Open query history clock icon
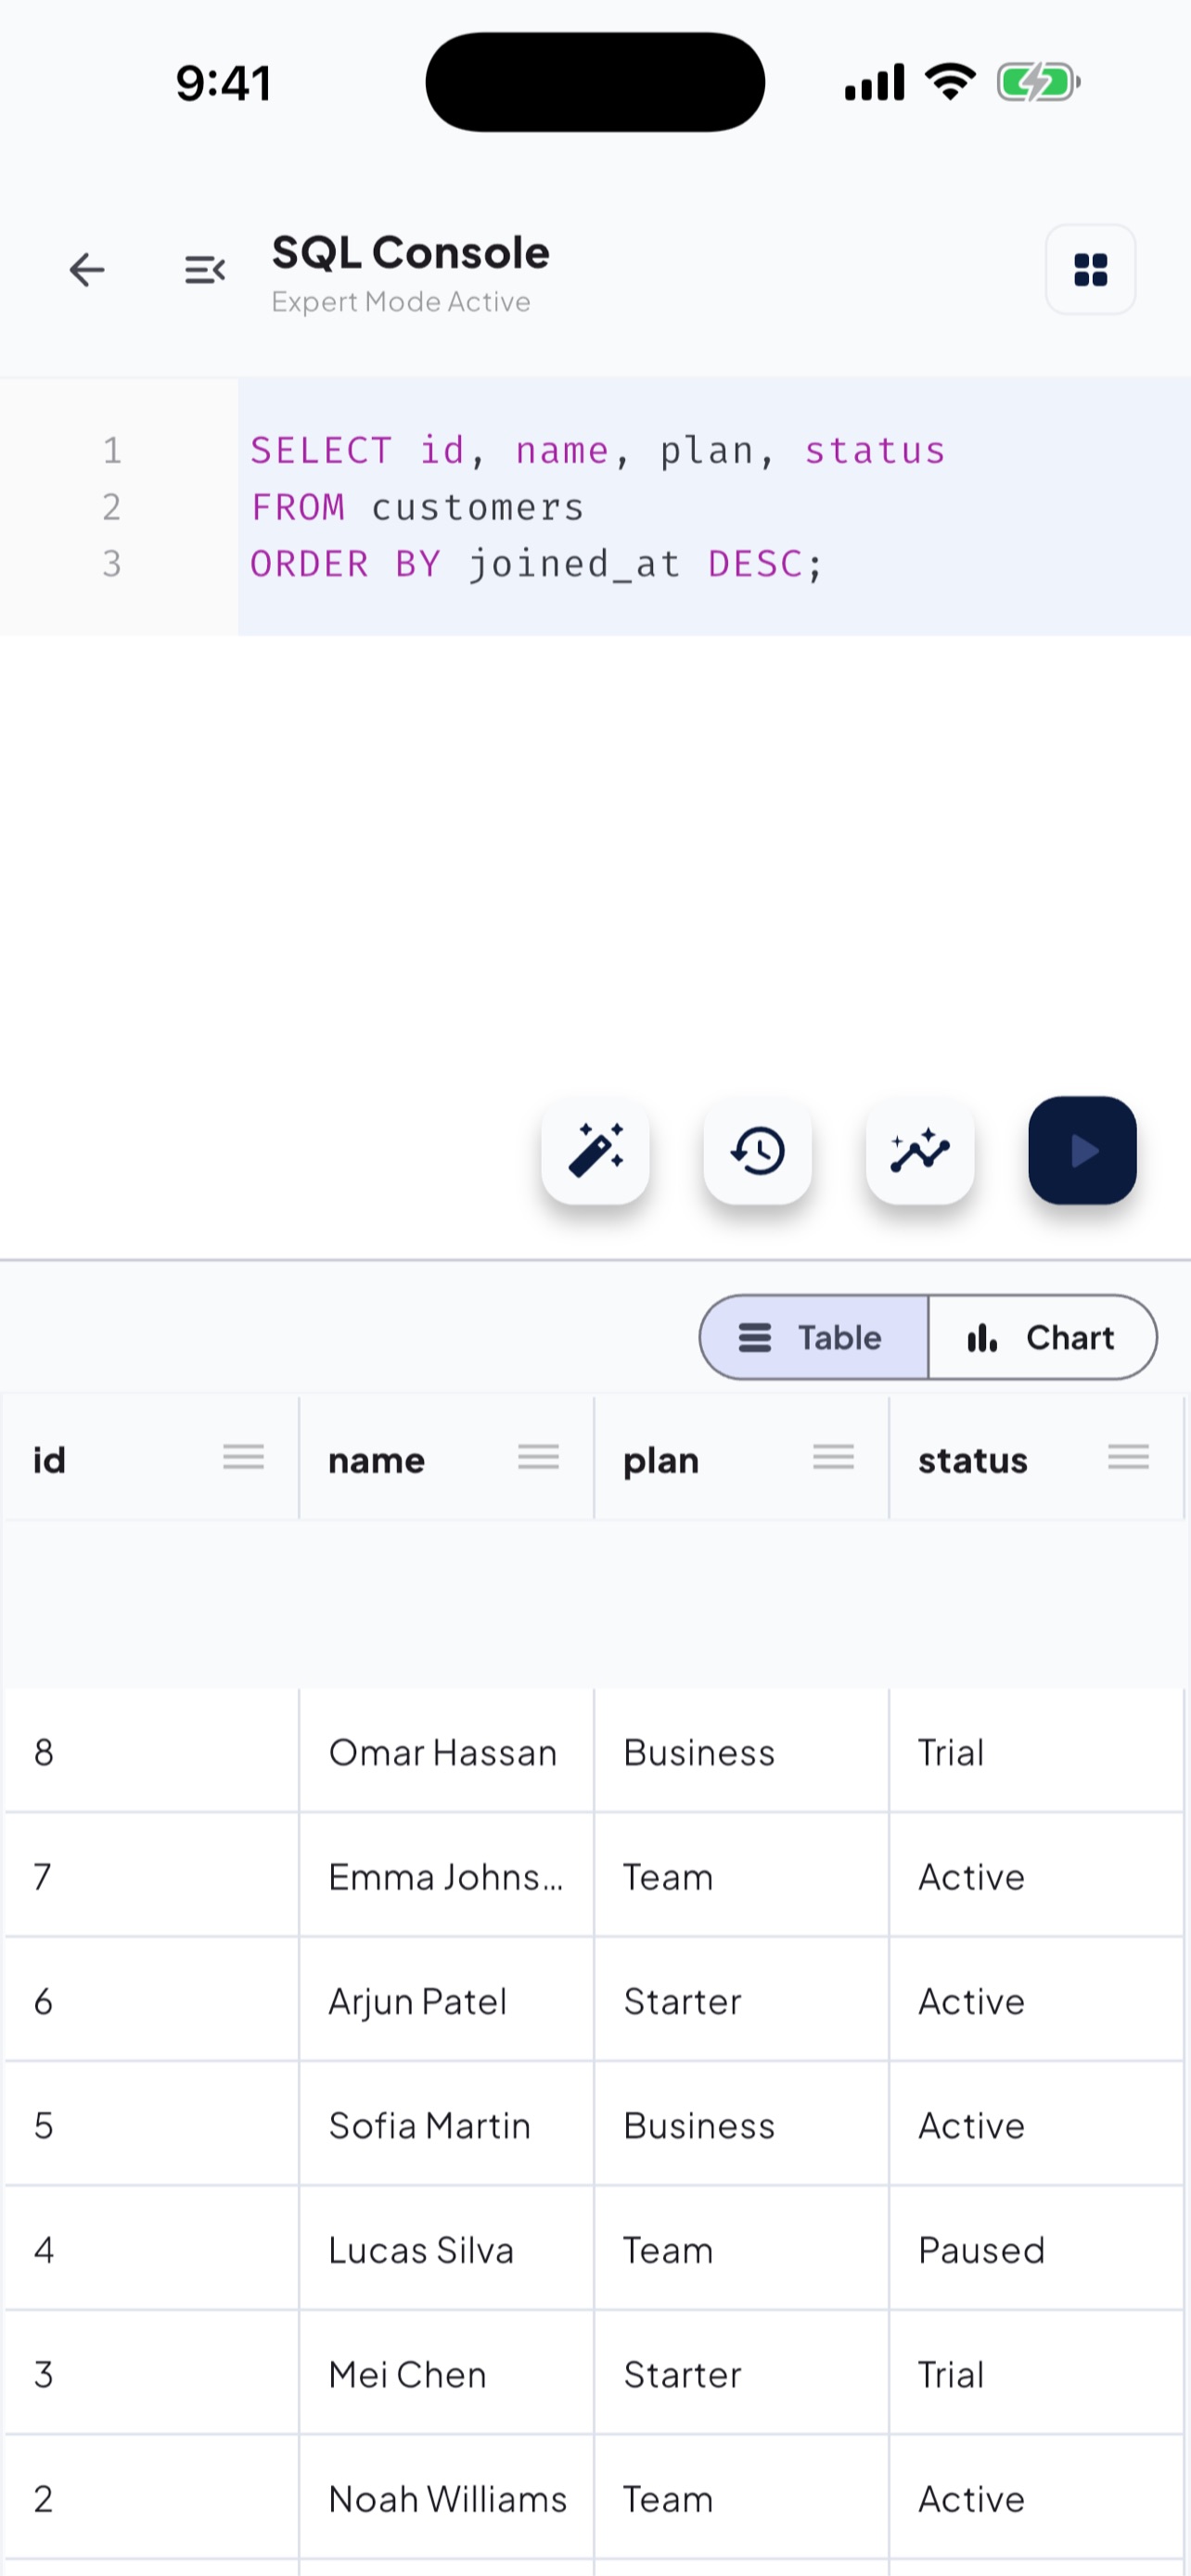Screen dimensions: 1191x2576 click(x=758, y=1151)
